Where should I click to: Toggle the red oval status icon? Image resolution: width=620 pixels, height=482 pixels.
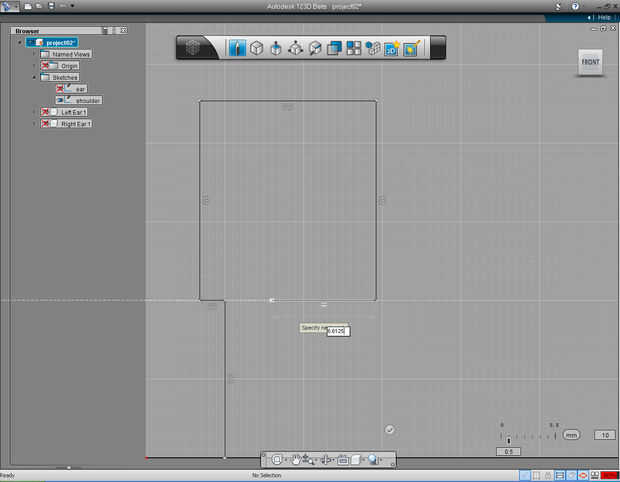click(583, 476)
